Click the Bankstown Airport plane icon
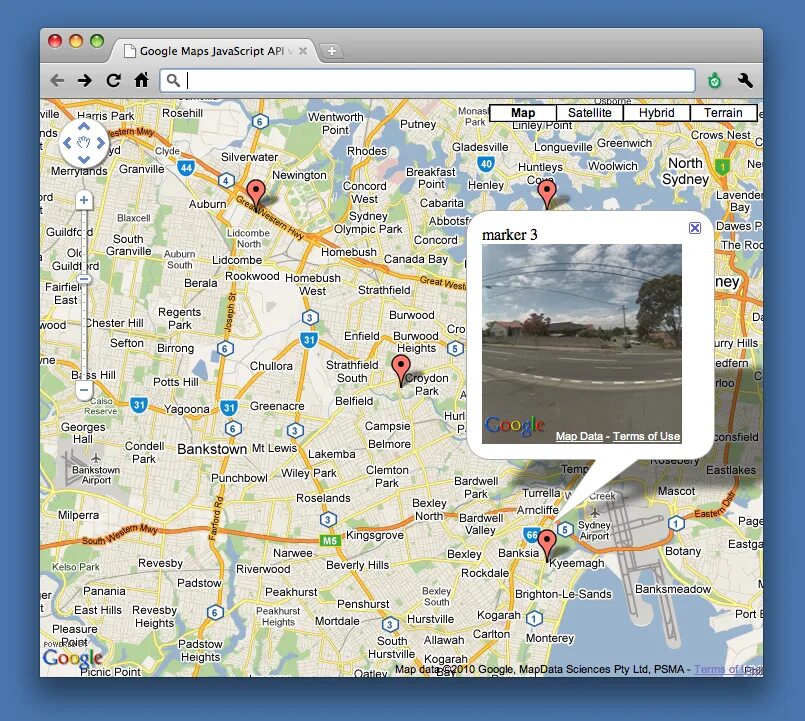The height and width of the screenshot is (721, 805). (x=96, y=457)
